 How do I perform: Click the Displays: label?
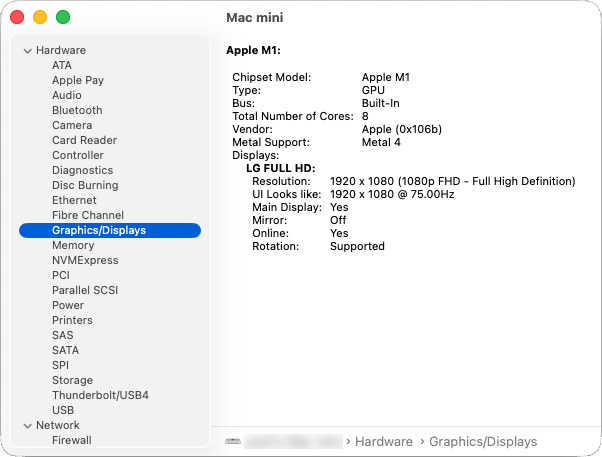(x=256, y=156)
